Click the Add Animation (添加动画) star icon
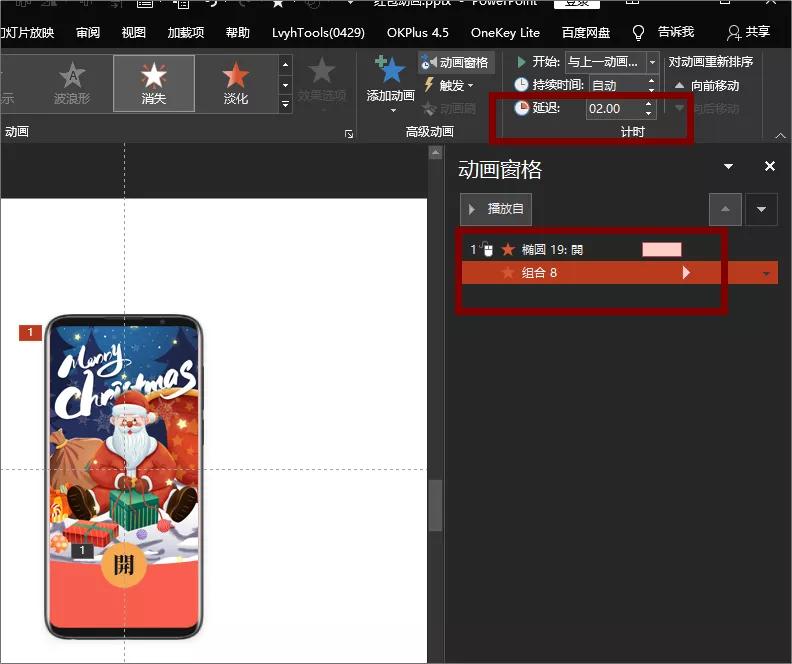 [x=390, y=70]
